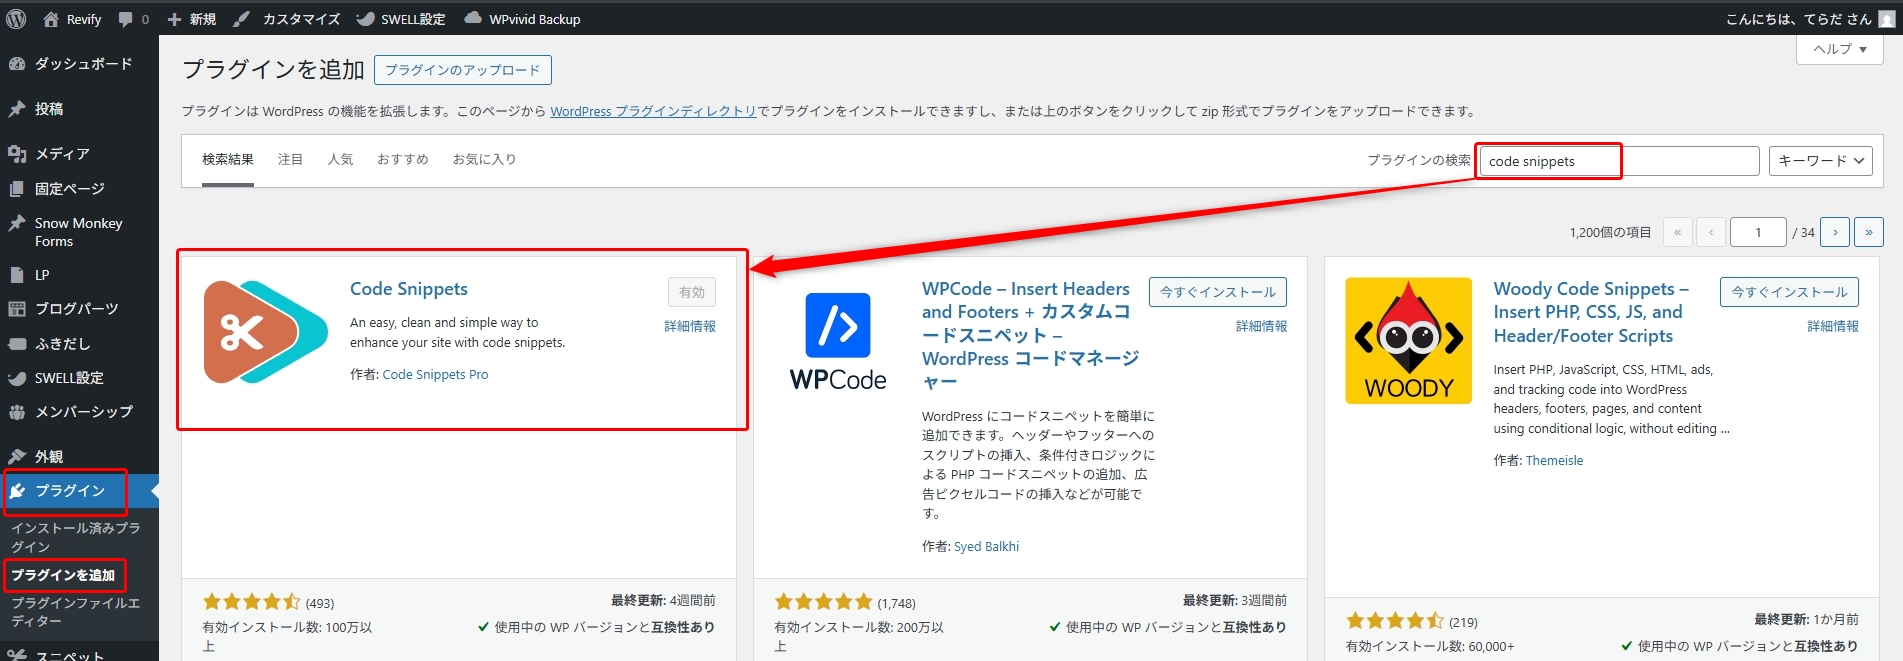Open the Revify site home icon

coord(51,19)
